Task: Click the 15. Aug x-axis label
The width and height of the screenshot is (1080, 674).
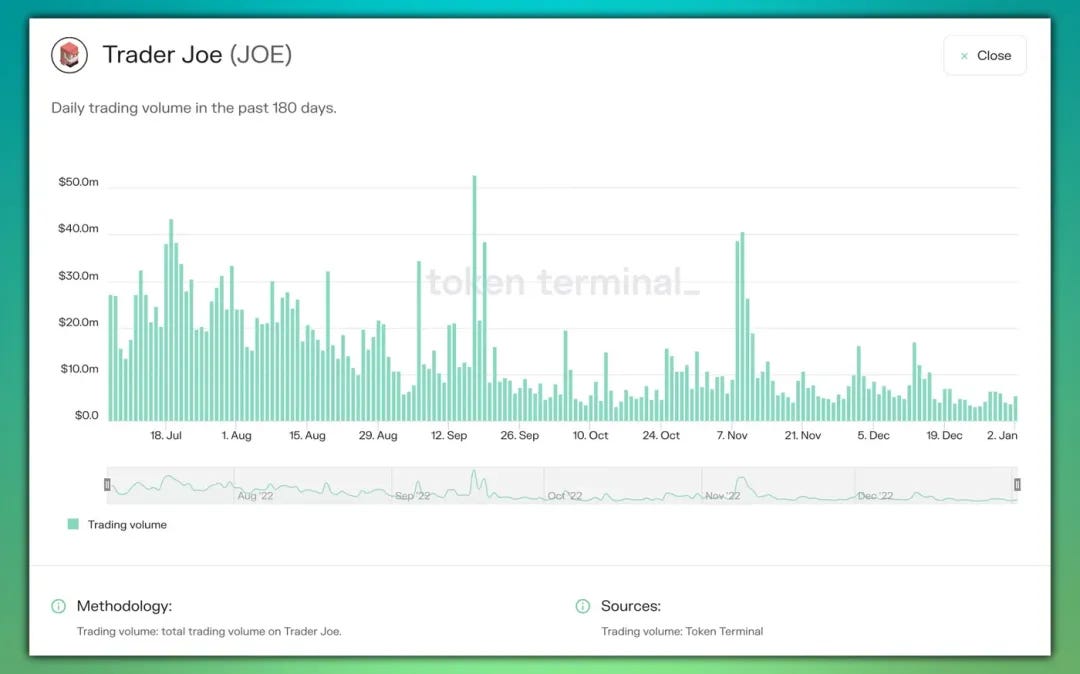Action: pos(307,435)
